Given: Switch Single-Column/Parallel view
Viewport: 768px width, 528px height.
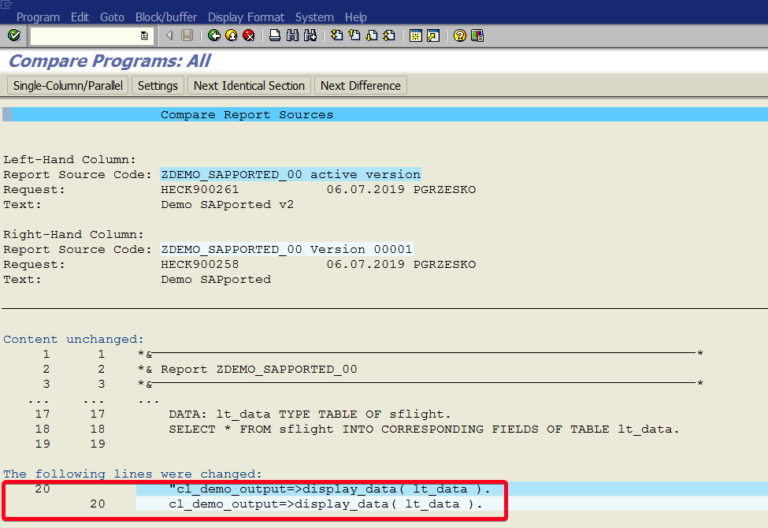Looking at the screenshot, I should 68,86.
